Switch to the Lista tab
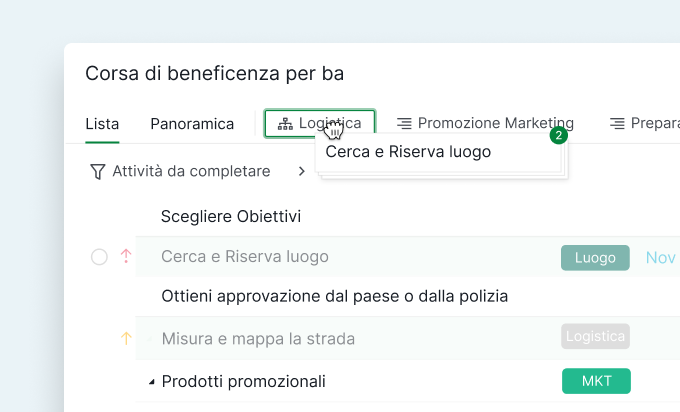The image size is (680, 412). pyautogui.click(x=102, y=124)
